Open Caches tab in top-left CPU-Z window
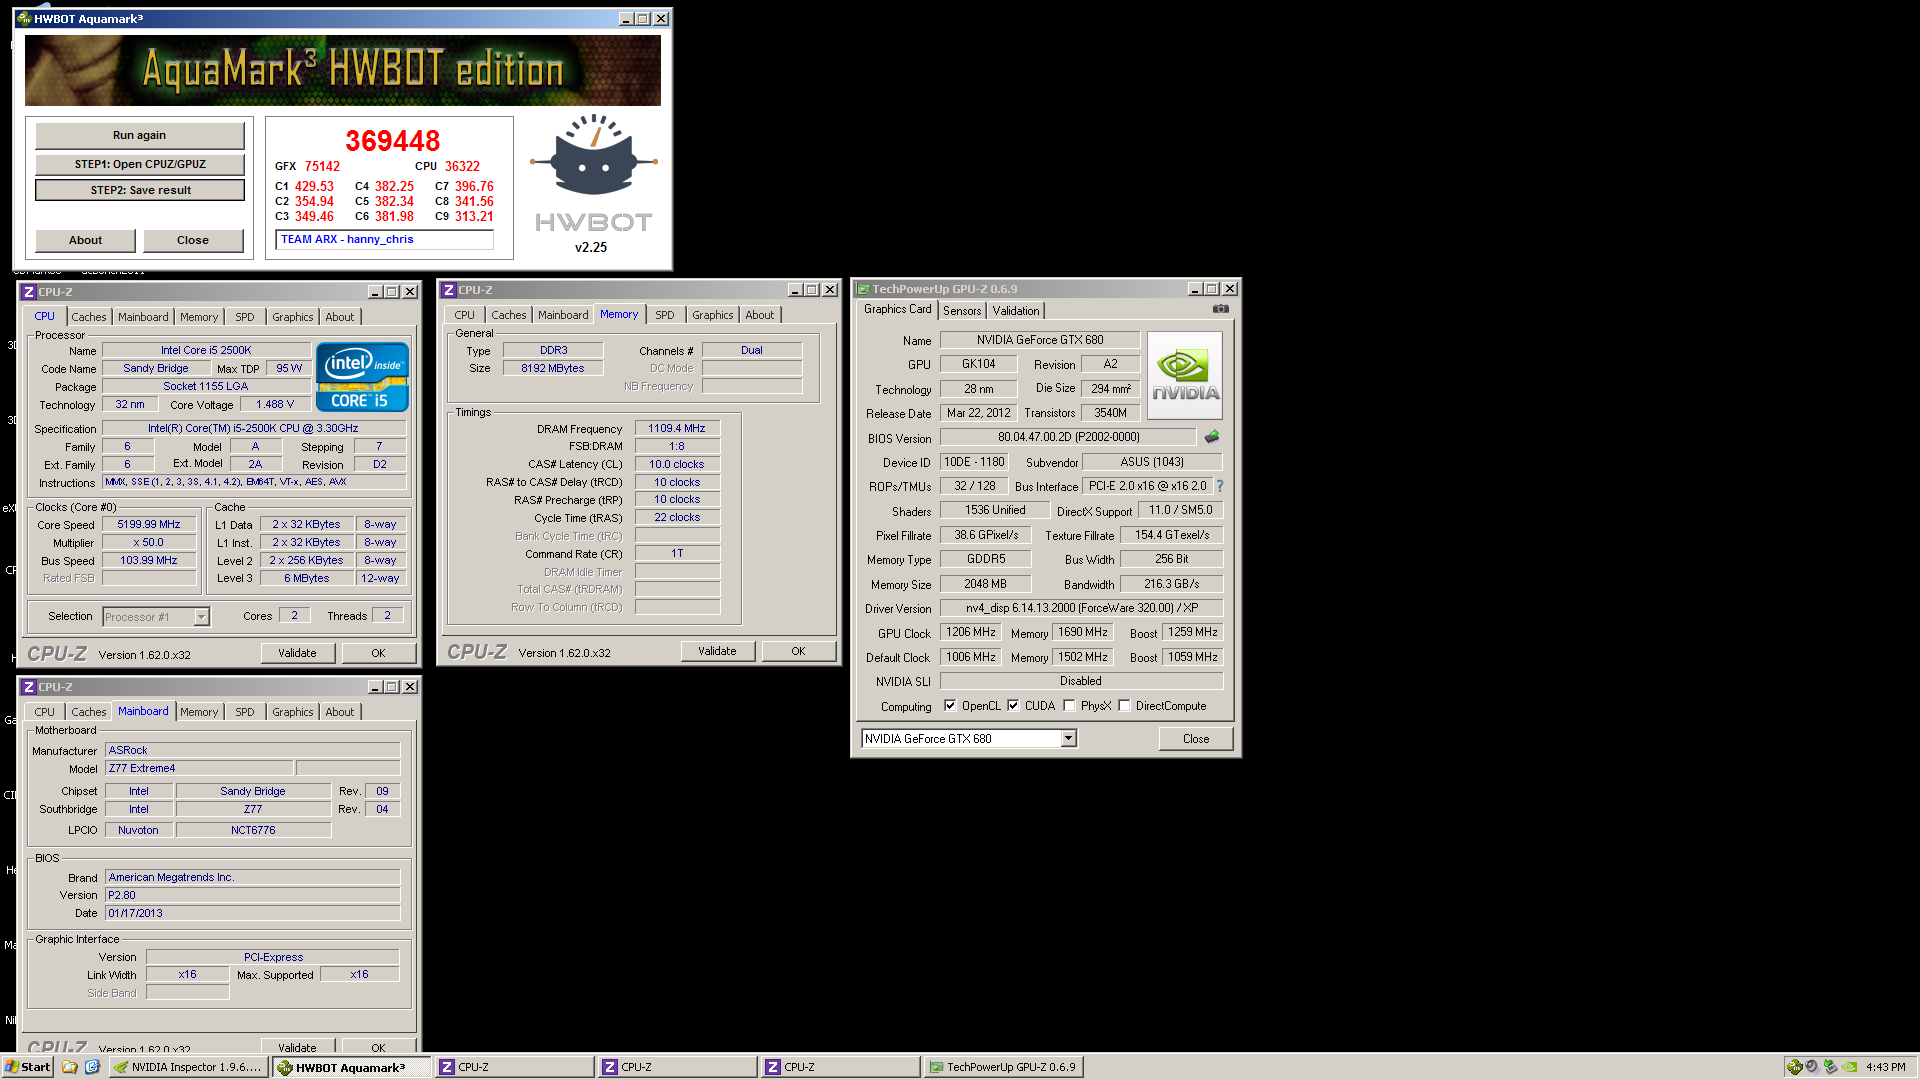This screenshot has height=1080, width=1920. pos(89,317)
